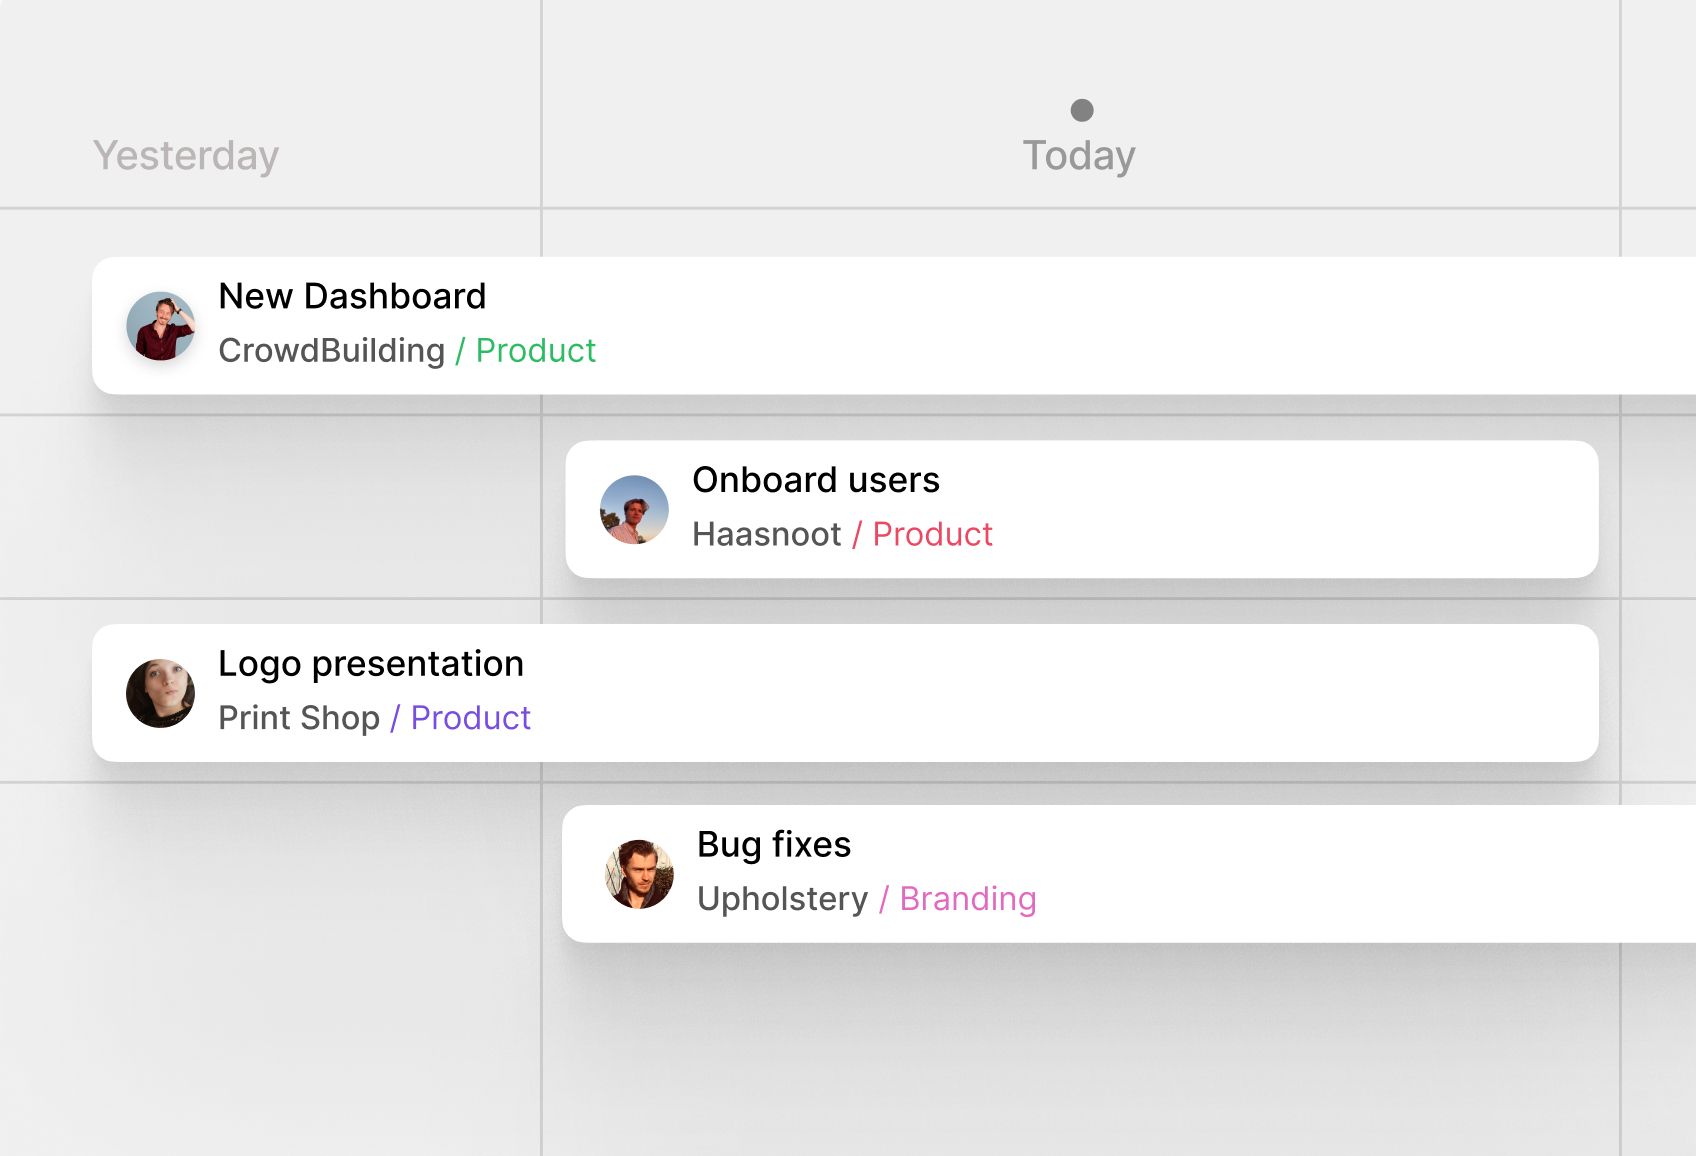
Task: Open the Haasnoot project link
Action: [767, 534]
